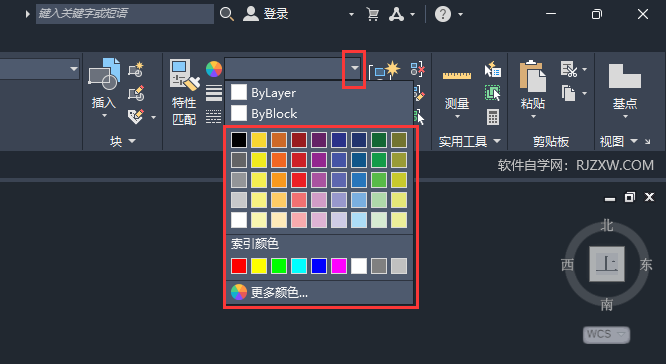The height and width of the screenshot is (364, 666).
Task: Open the dropdown arrow after 登录
Action: coord(351,14)
